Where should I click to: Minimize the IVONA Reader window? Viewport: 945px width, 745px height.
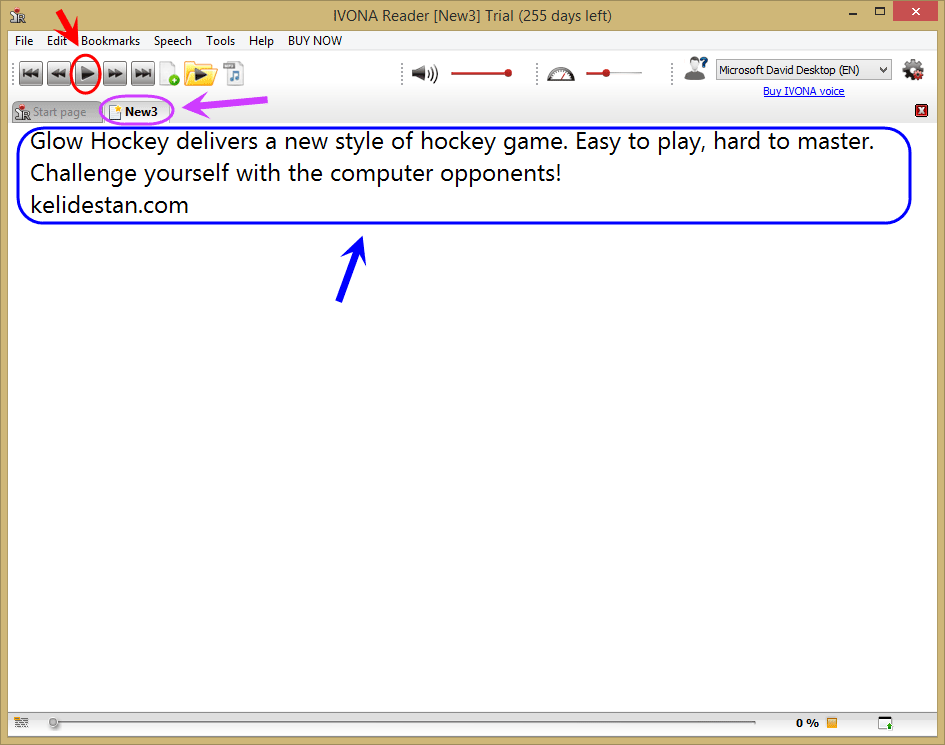tap(852, 13)
